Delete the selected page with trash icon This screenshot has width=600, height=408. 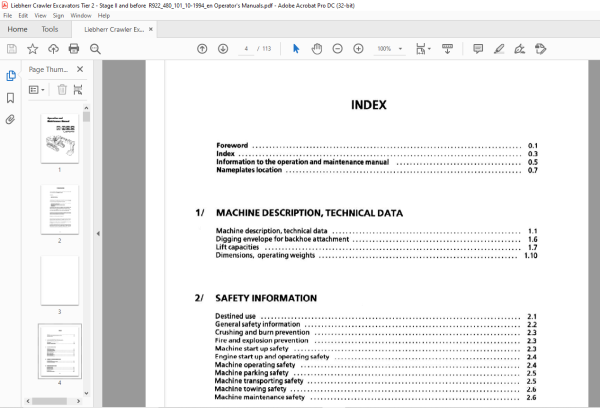[x=62, y=90]
